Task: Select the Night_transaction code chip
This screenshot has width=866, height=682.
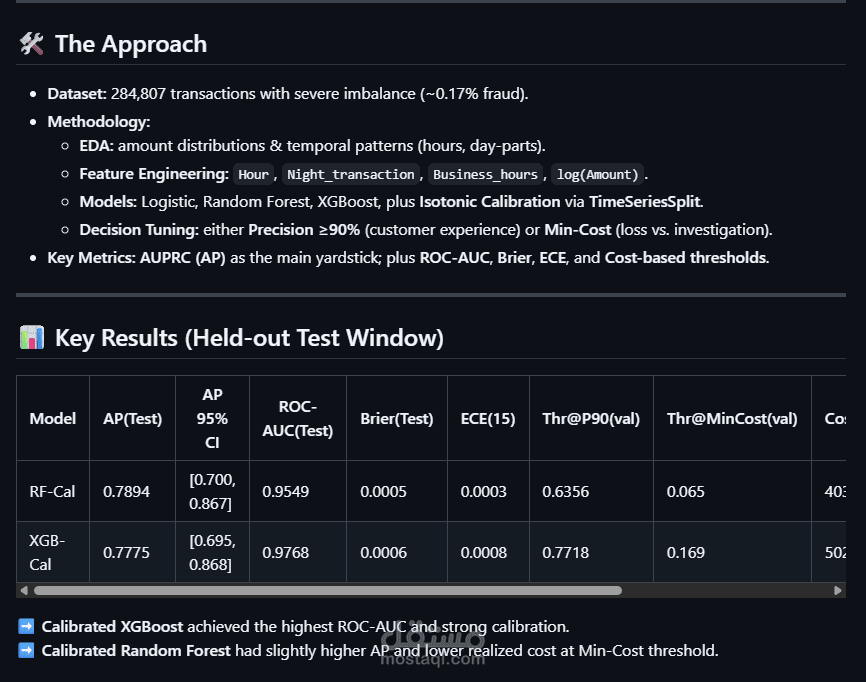Action: click(350, 174)
